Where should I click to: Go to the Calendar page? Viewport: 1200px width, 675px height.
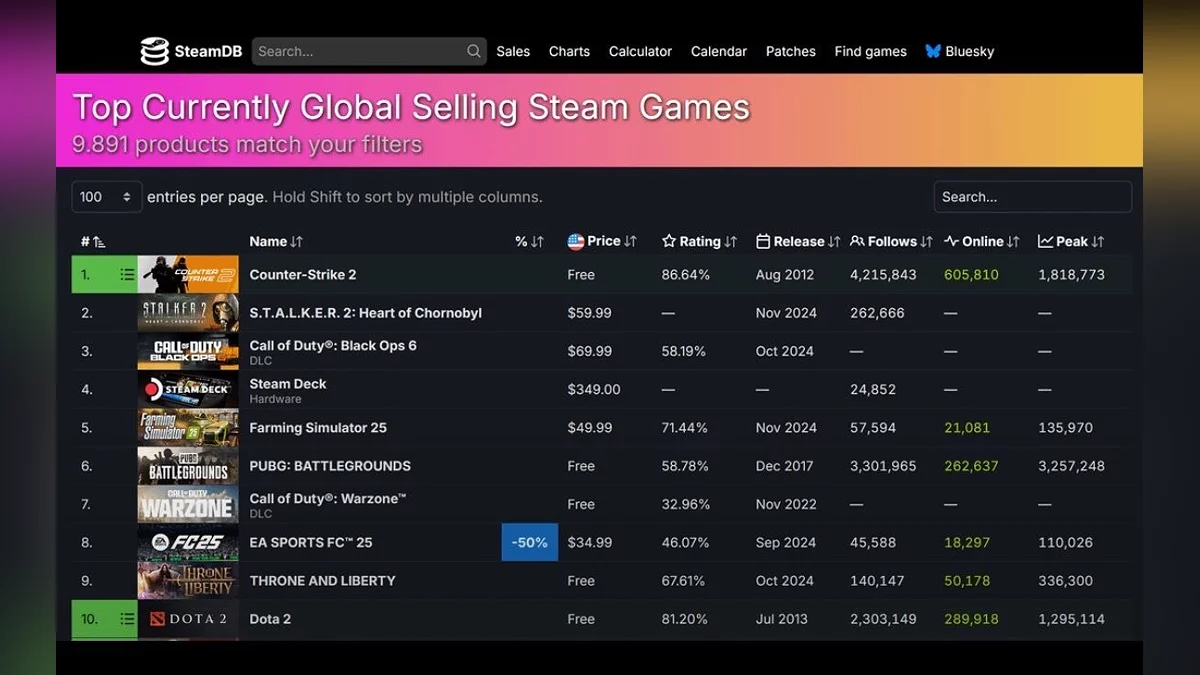tap(718, 51)
